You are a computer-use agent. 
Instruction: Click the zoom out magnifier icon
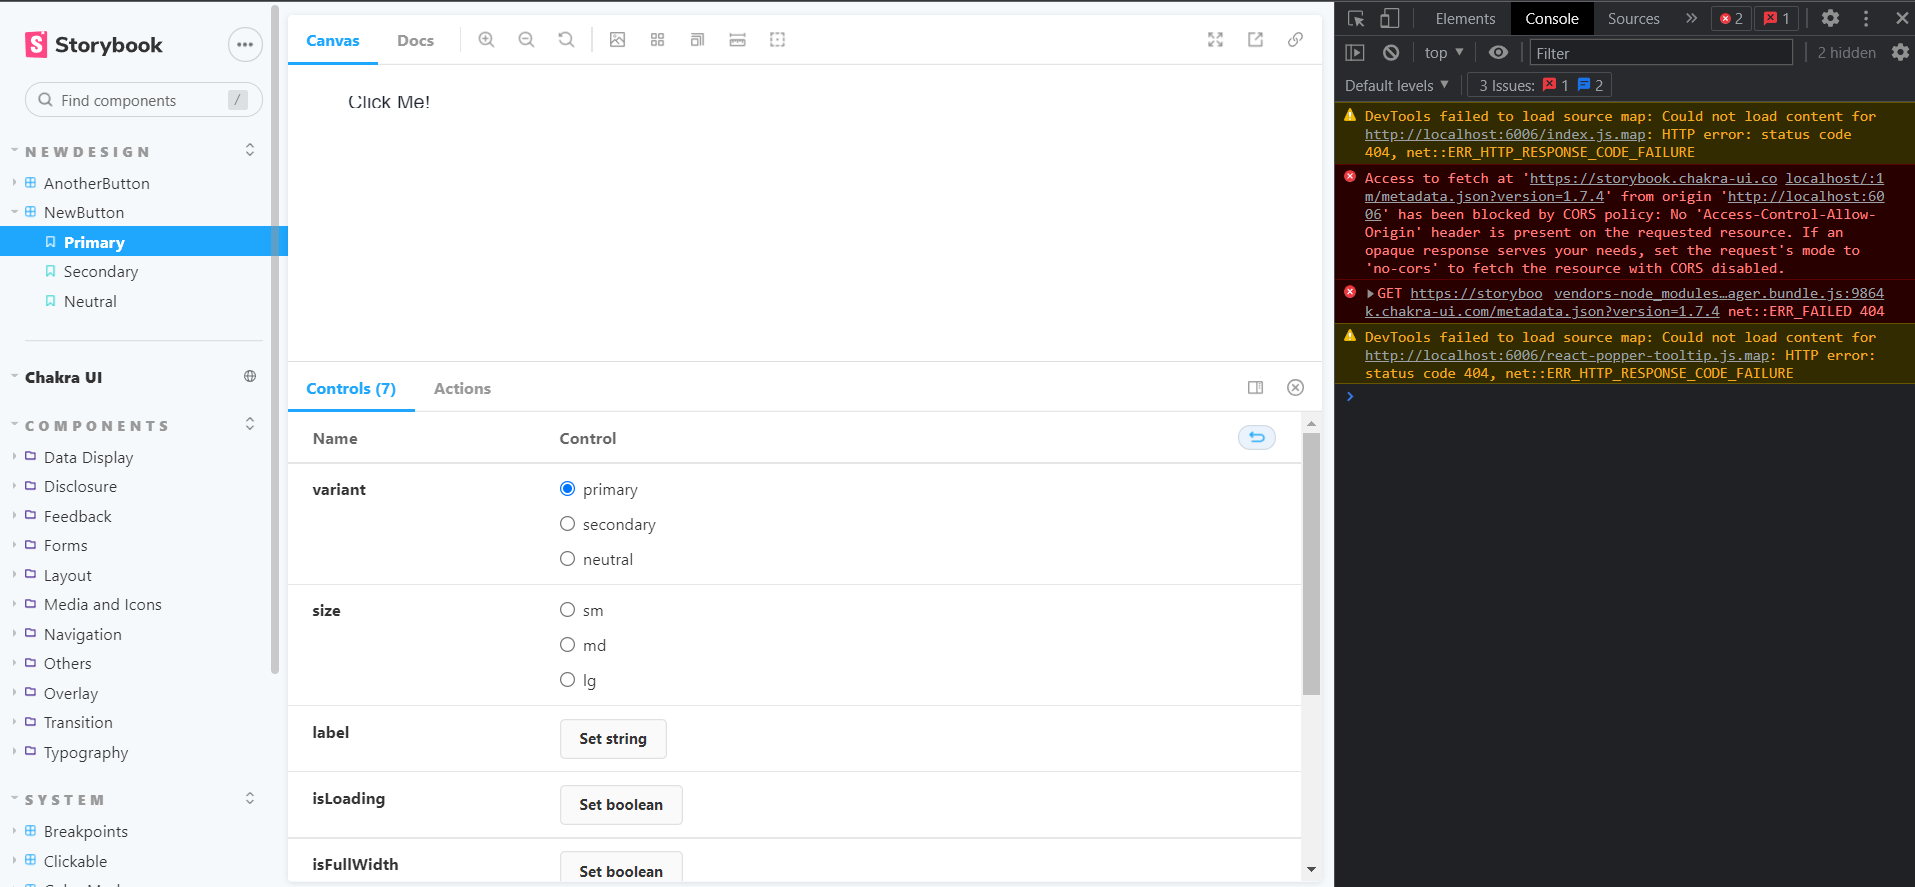point(526,40)
